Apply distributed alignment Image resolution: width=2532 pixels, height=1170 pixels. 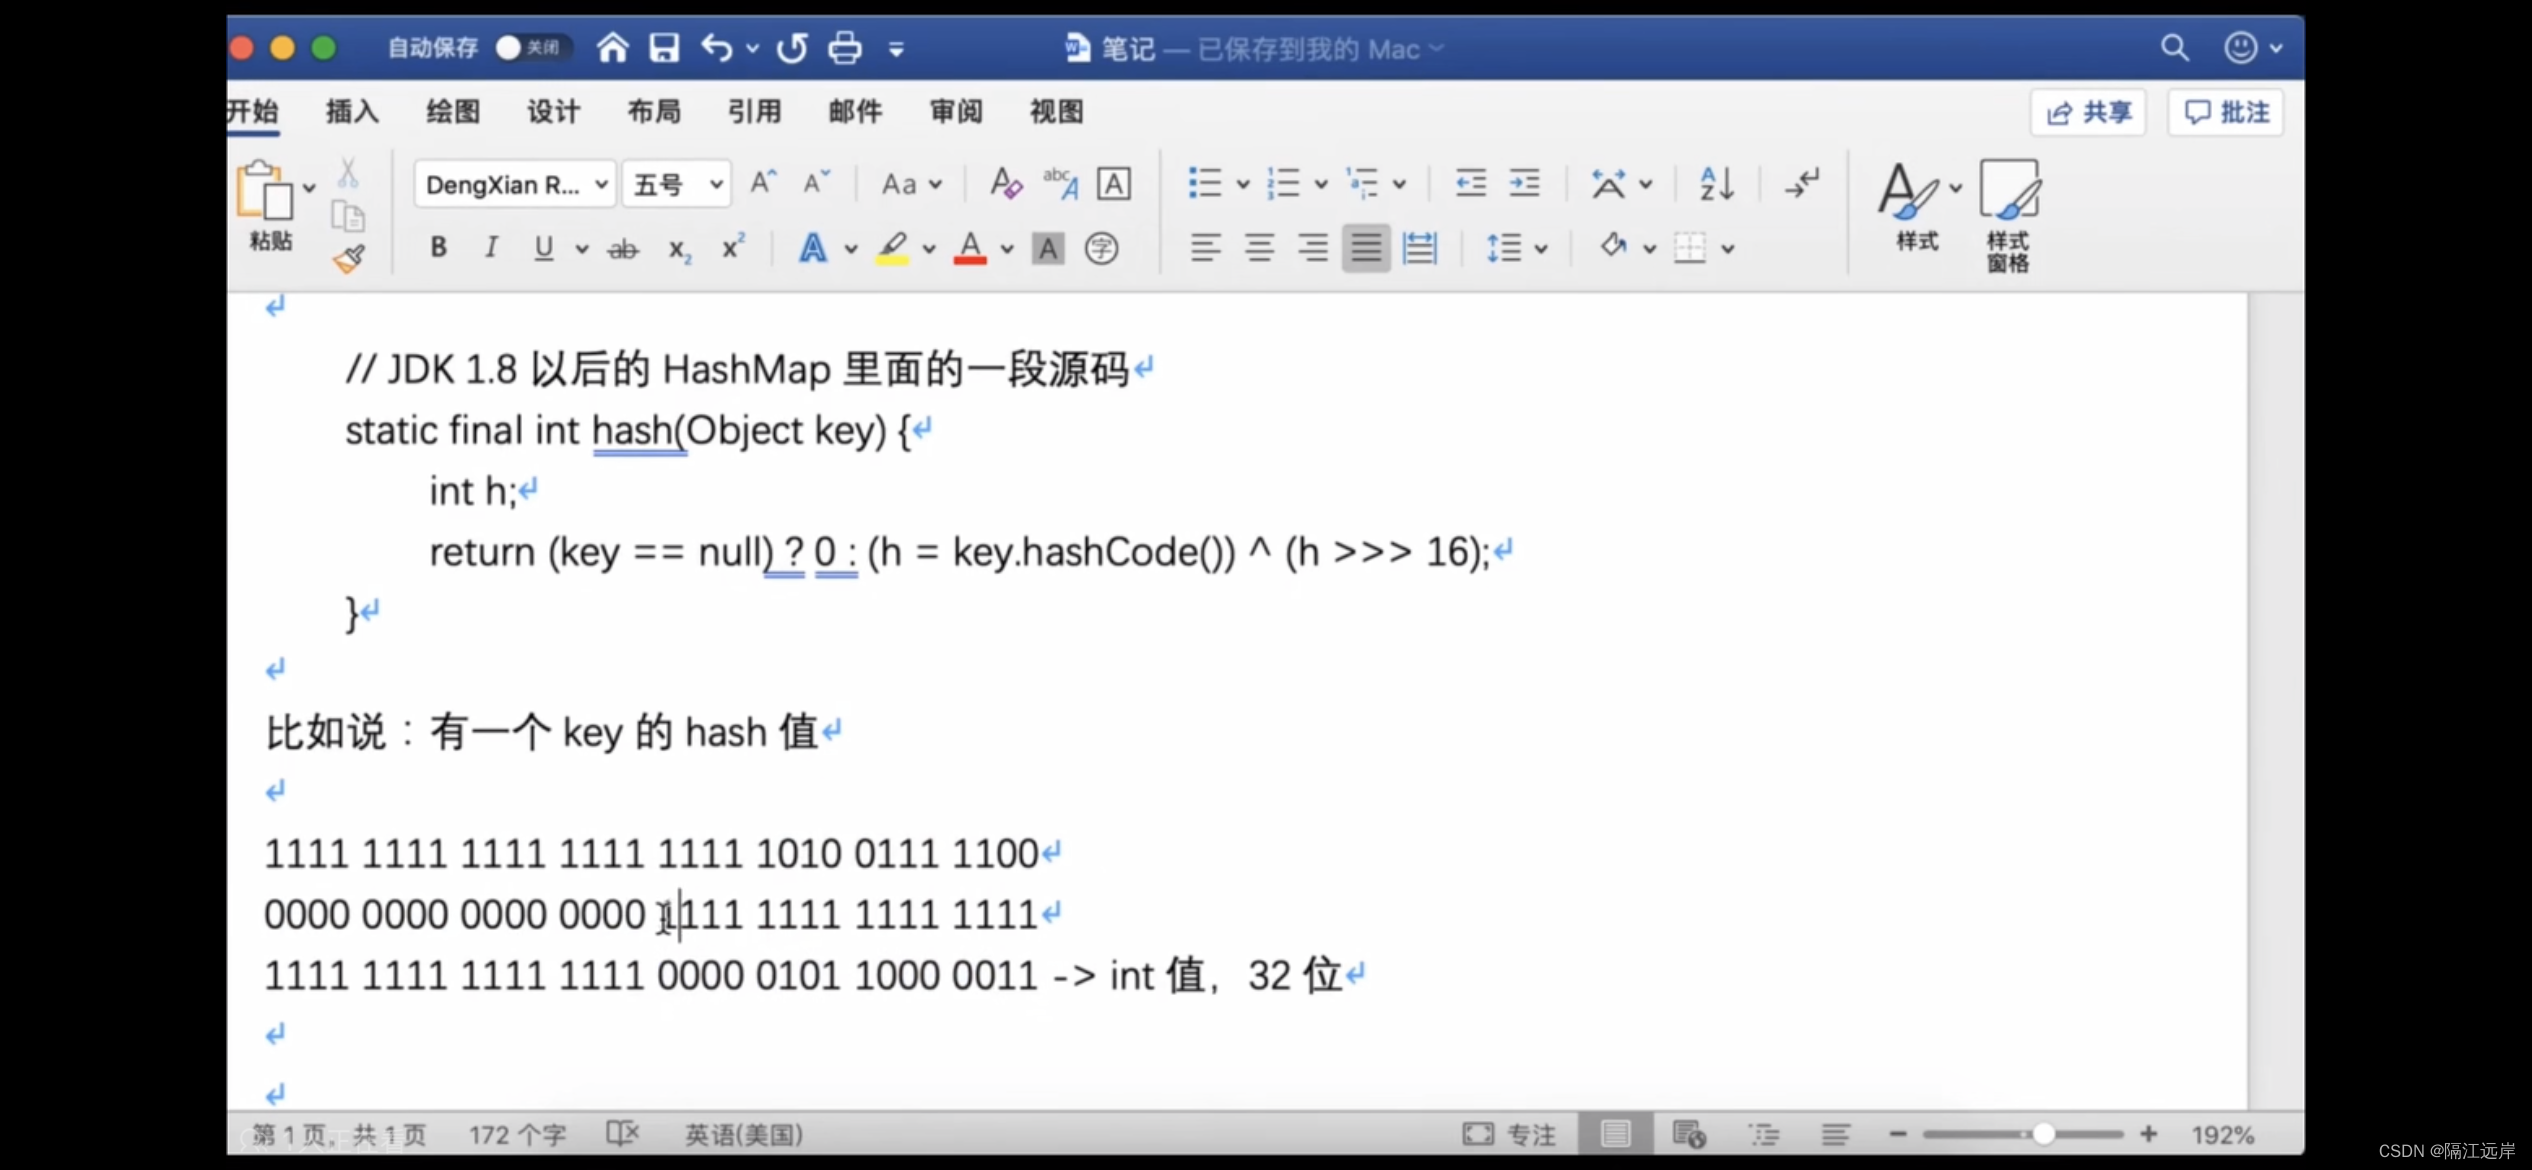[x=1419, y=247]
